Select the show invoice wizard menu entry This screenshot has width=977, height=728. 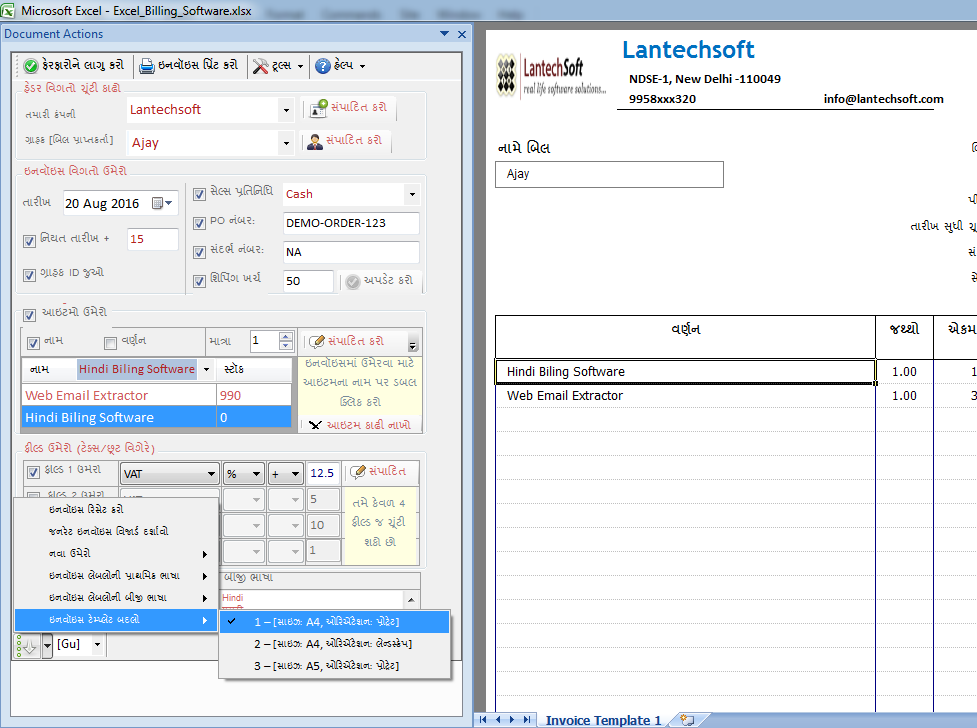coord(117,532)
